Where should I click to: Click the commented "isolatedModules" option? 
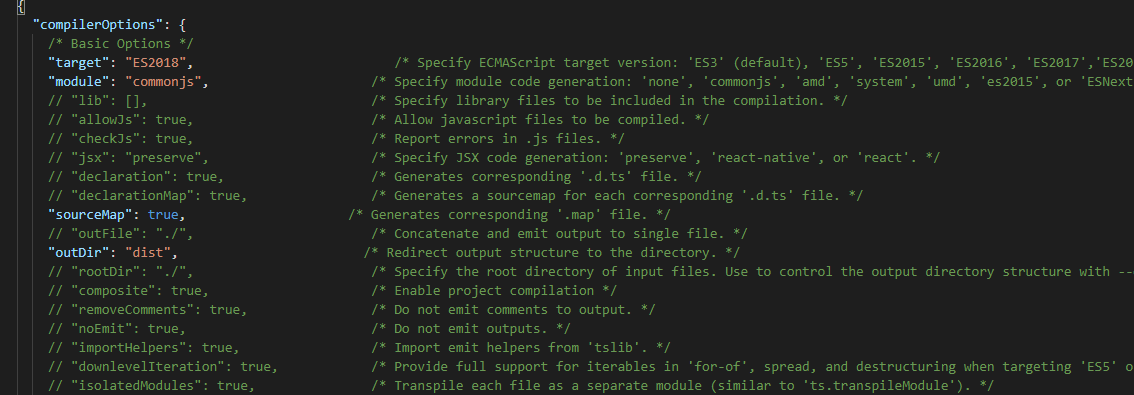click(152, 386)
